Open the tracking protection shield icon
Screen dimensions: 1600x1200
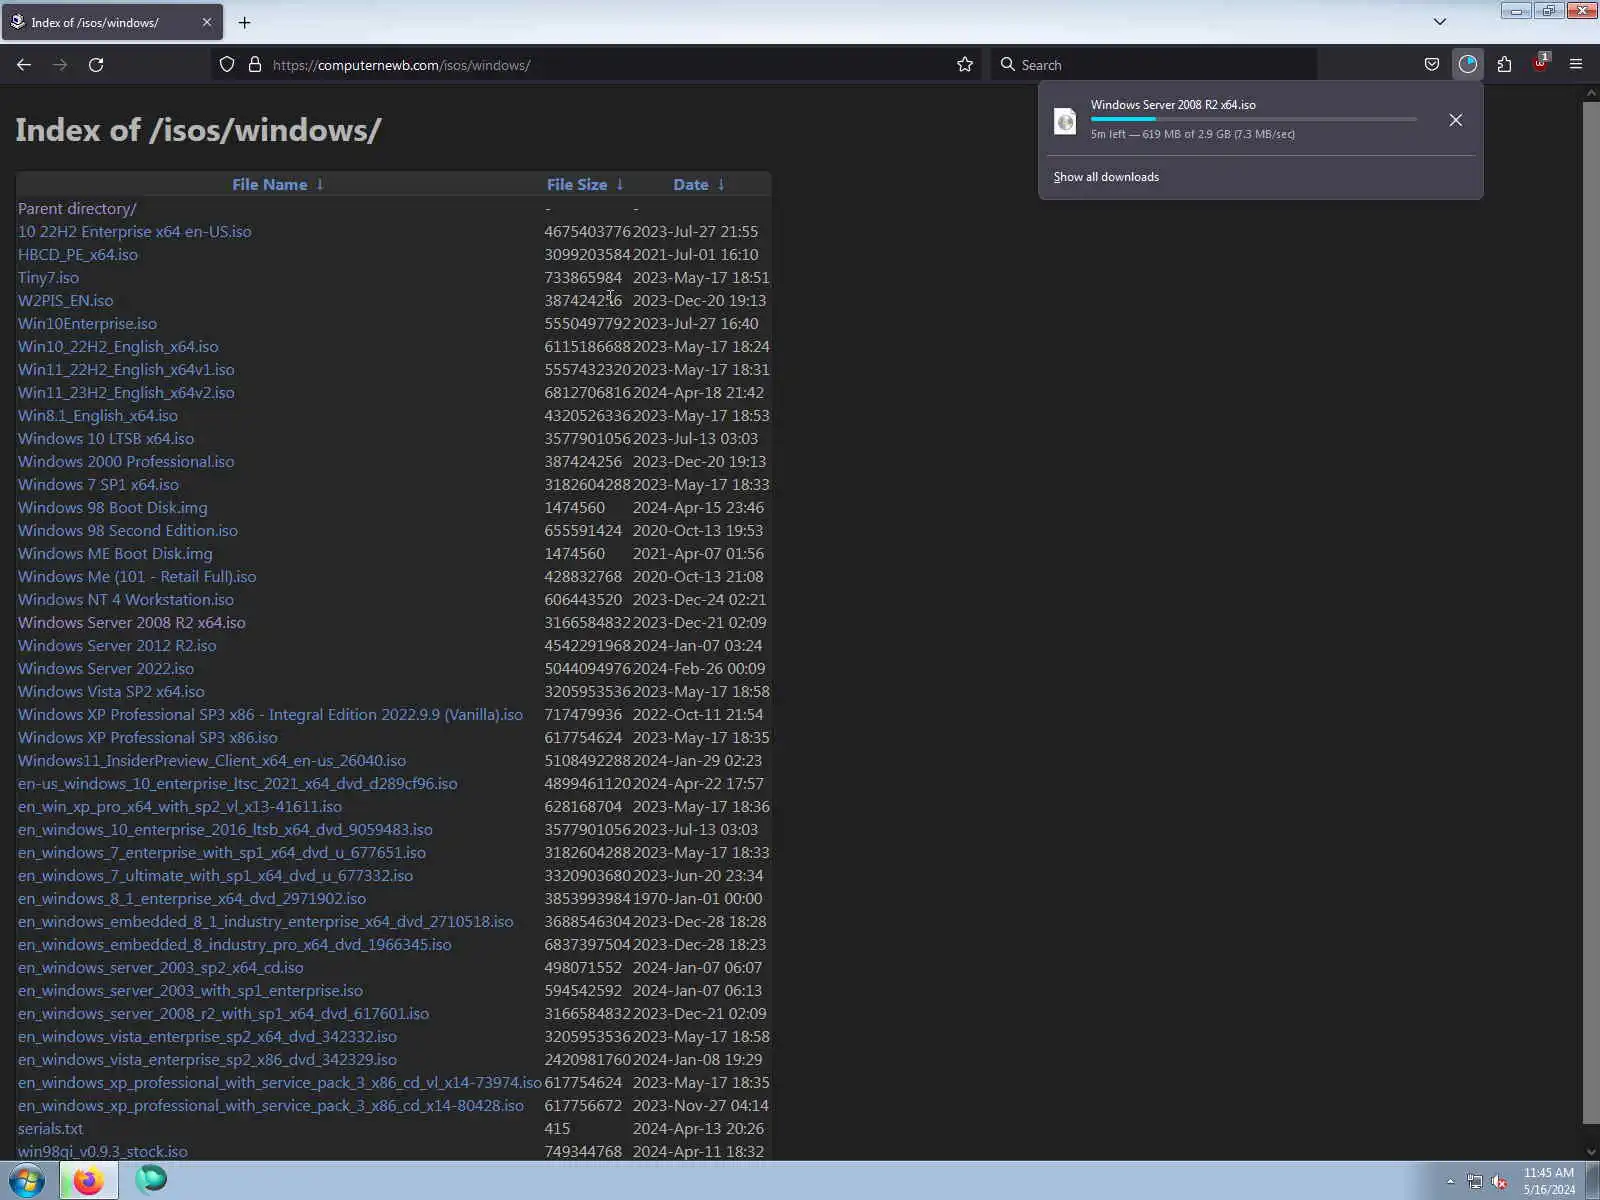tap(227, 65)
